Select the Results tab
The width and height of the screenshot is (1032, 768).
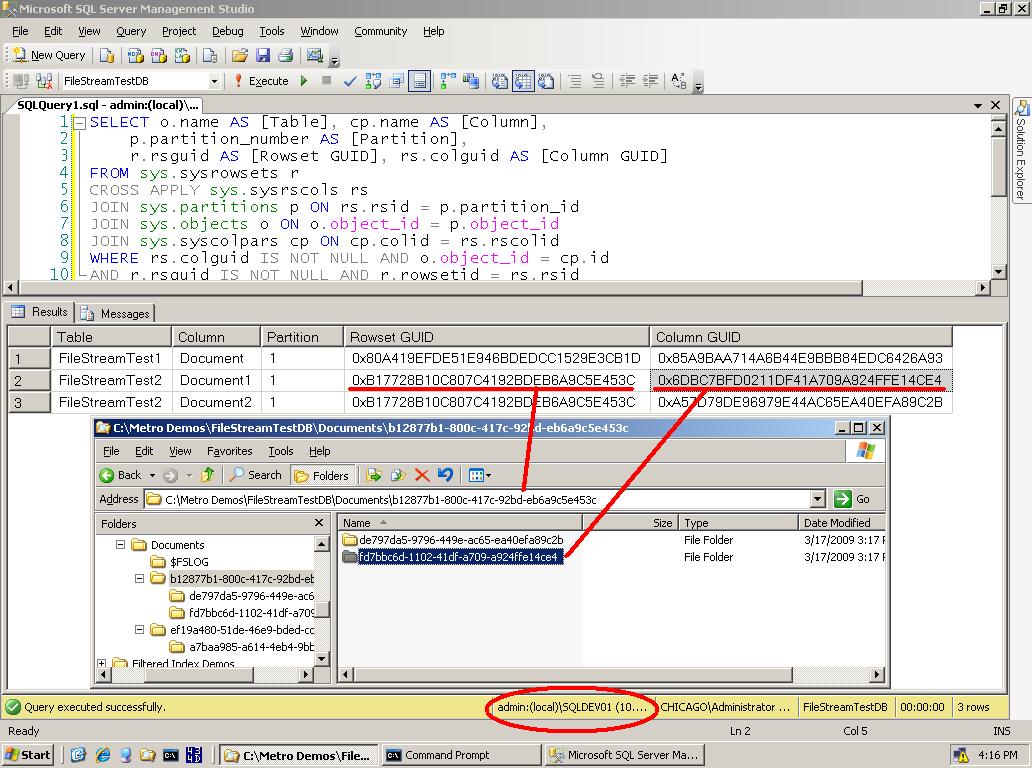tap(40, 312)
